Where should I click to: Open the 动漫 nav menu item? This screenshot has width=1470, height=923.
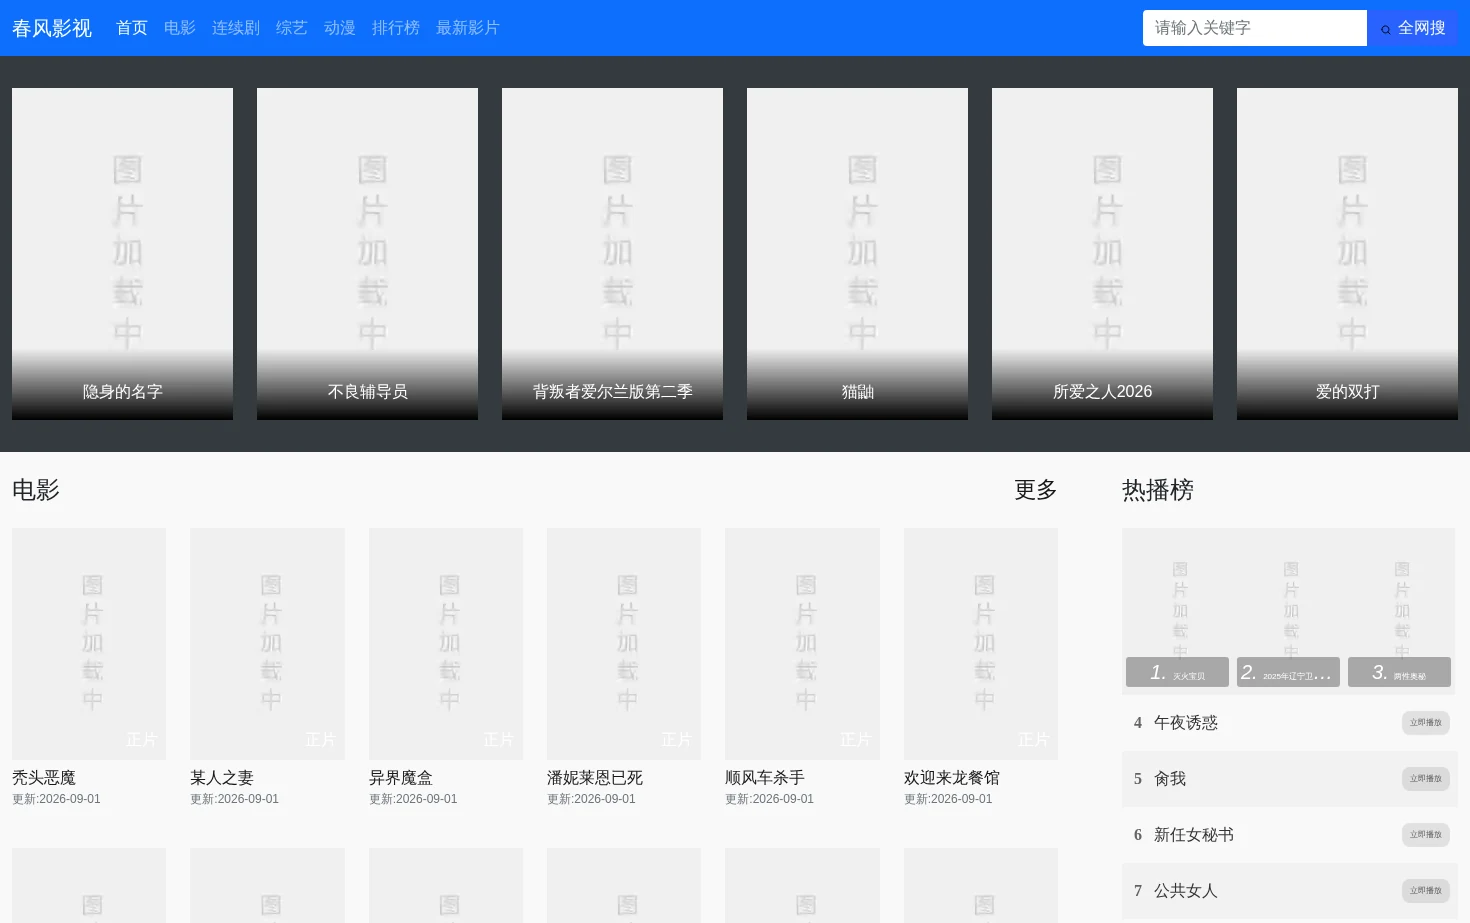tap(340, 28)
